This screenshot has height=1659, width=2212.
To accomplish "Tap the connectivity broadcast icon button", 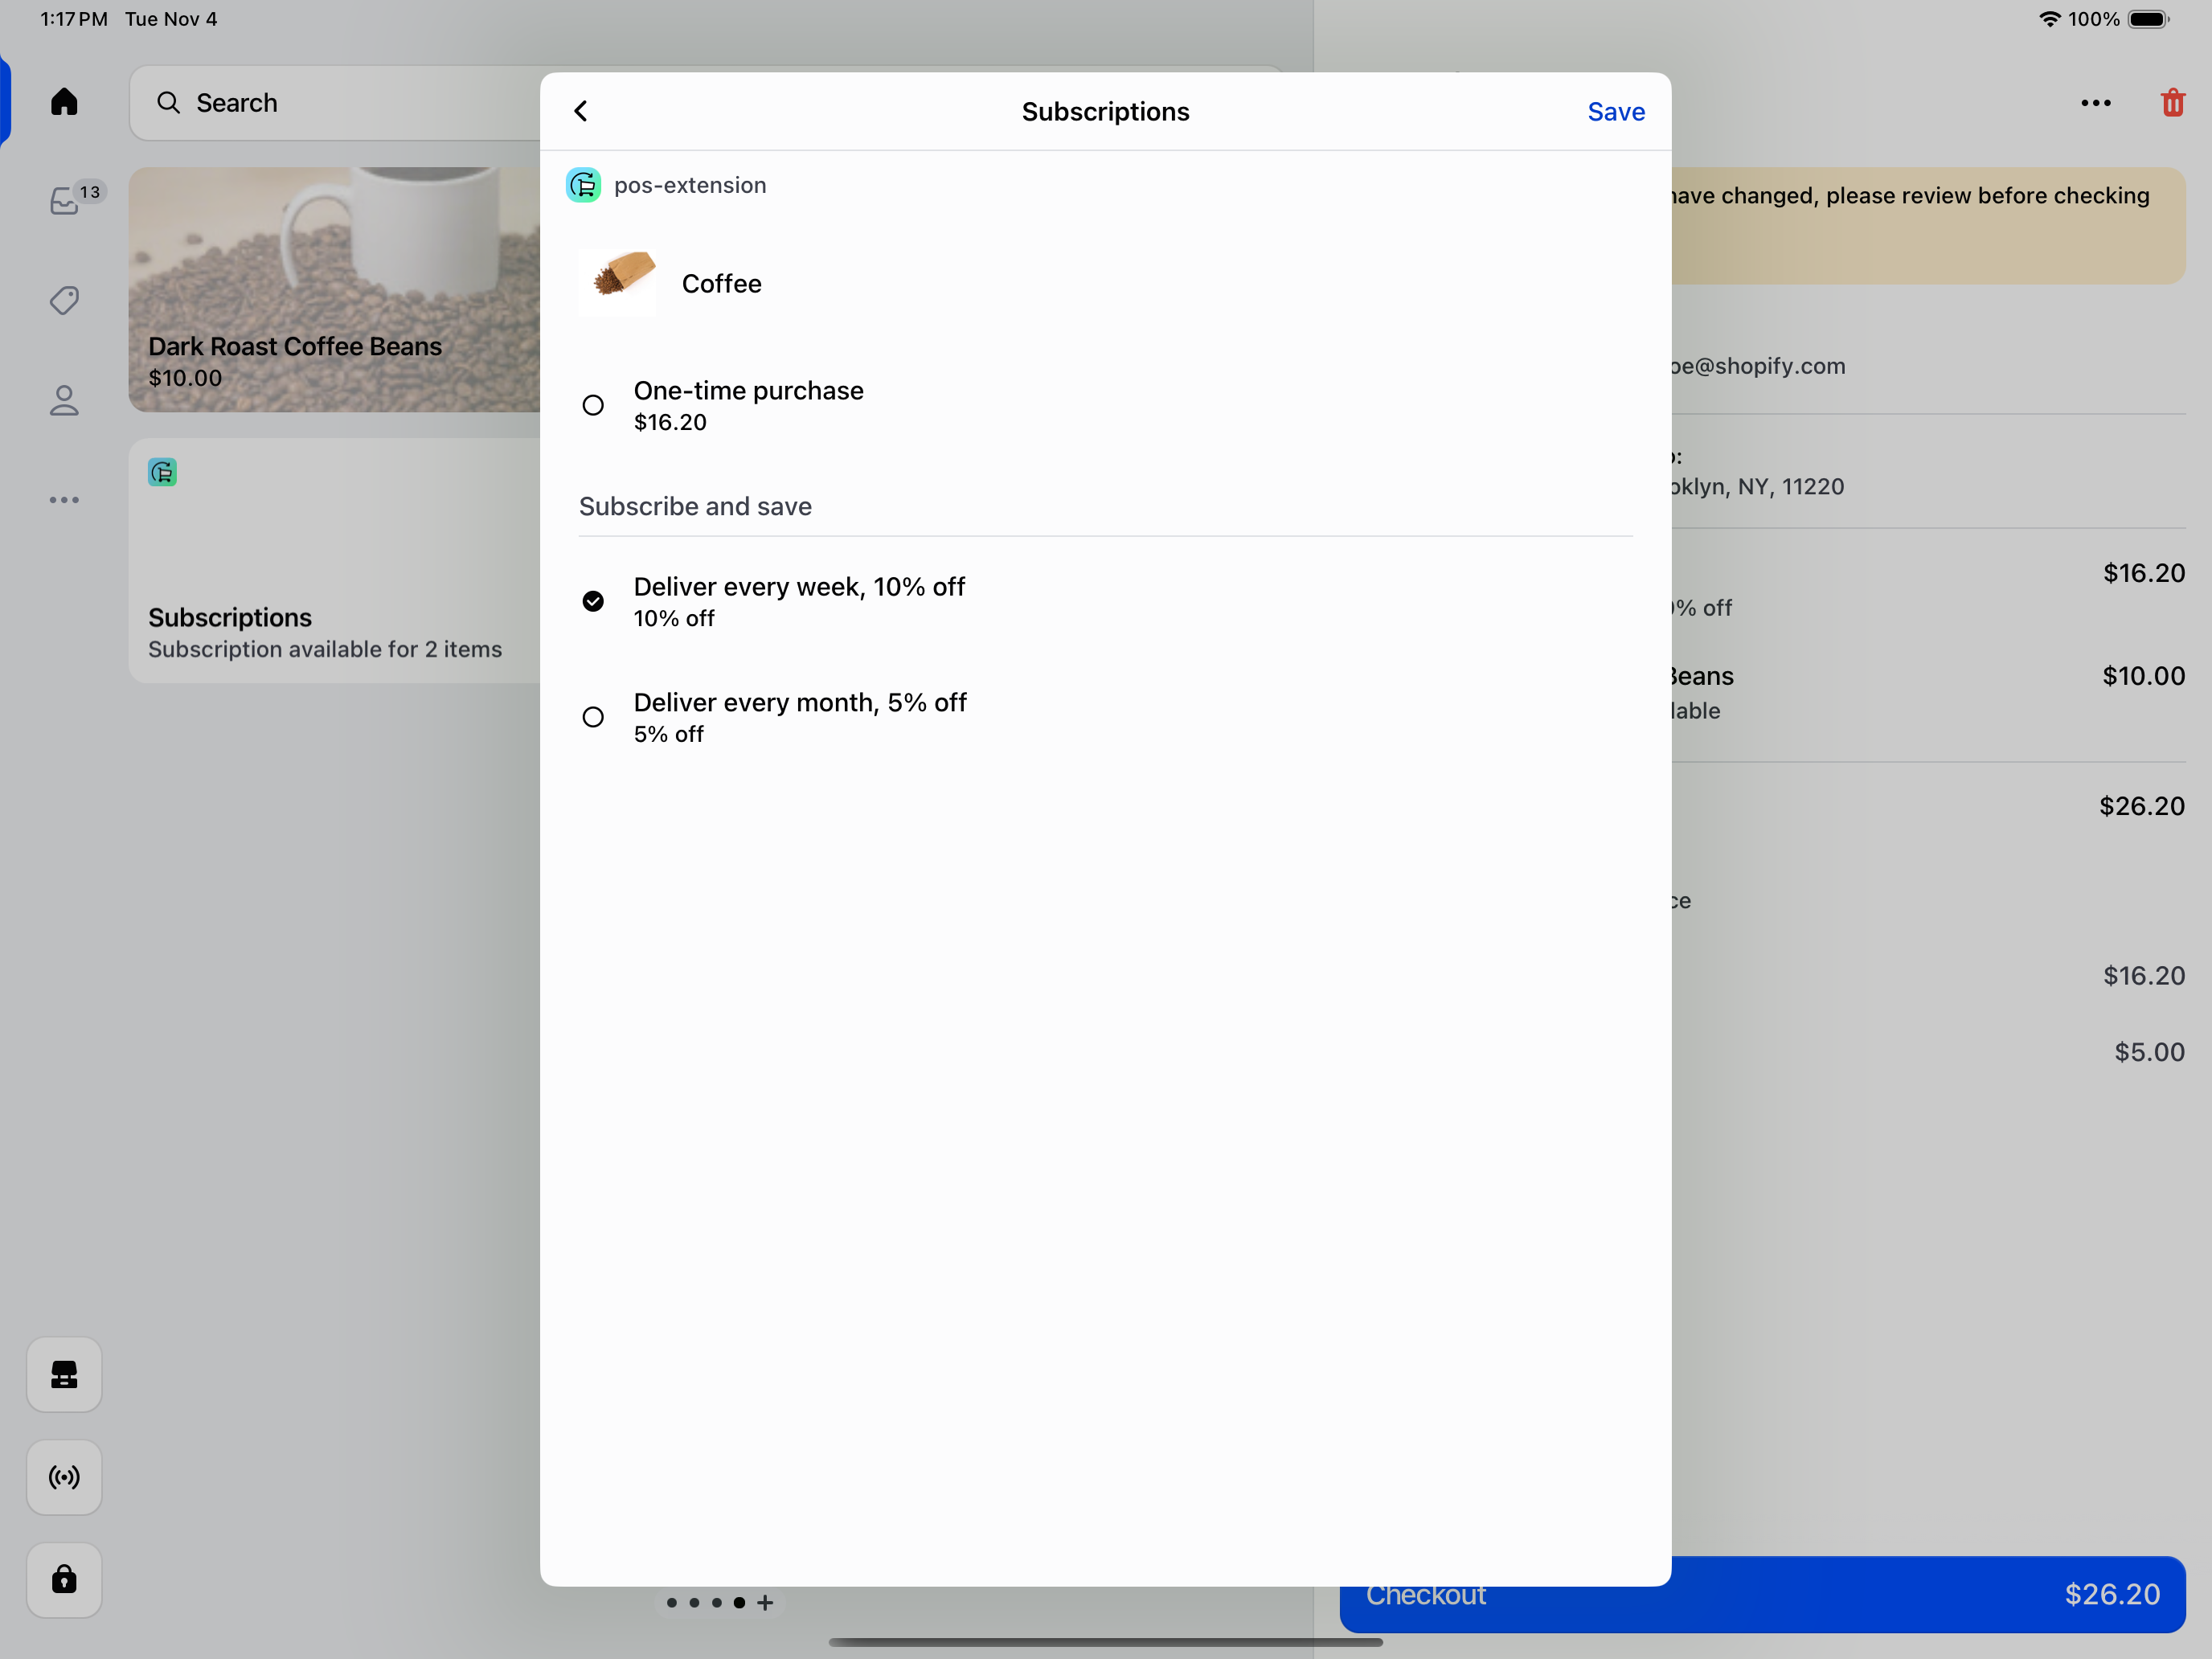I will click(x=64, y=1477).
